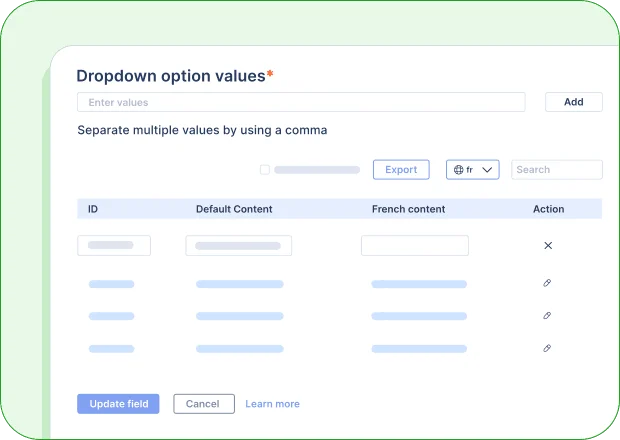Click the second row's pencil edit icon

click(547, 316)
